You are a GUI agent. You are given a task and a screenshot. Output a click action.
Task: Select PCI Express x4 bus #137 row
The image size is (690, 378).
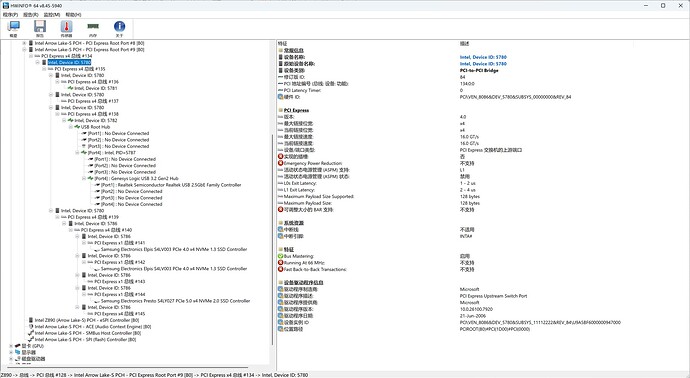pos(93,101)
